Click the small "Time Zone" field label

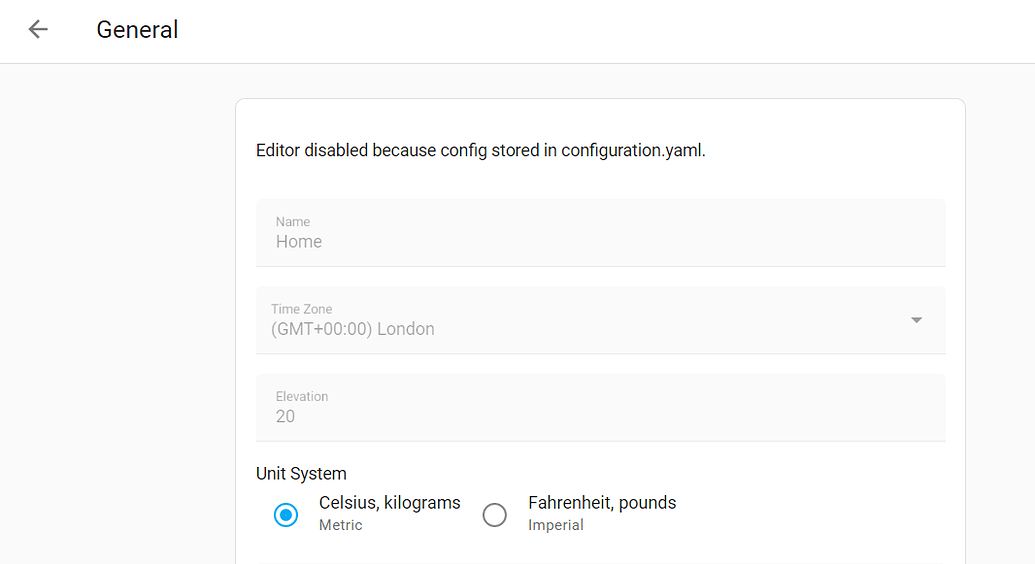[x=301, y=309]
